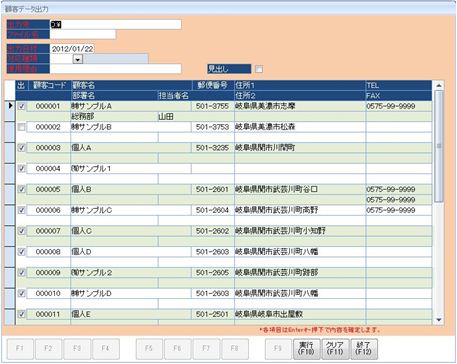Screen dimensions: 457x364
Task: Click the row selector for customer 000002
Action: point(10,132)
